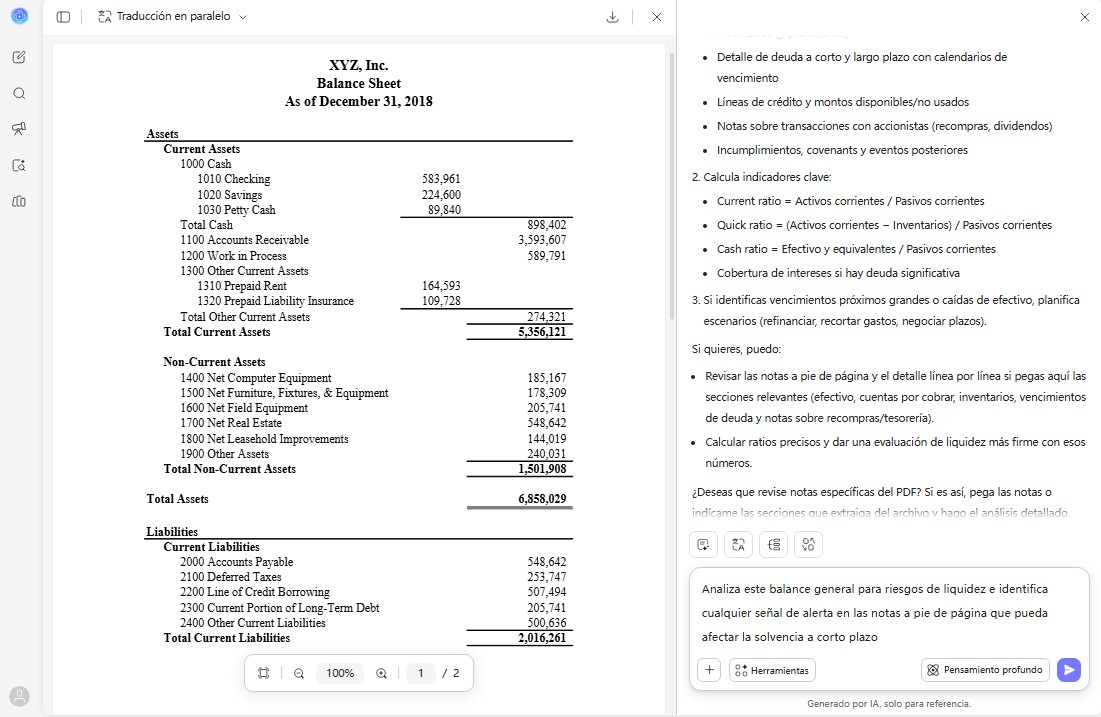Image resolution: width=1101 pixels, height=717 pixels.
Task: Open the document search icon
Action: point(20,166)
